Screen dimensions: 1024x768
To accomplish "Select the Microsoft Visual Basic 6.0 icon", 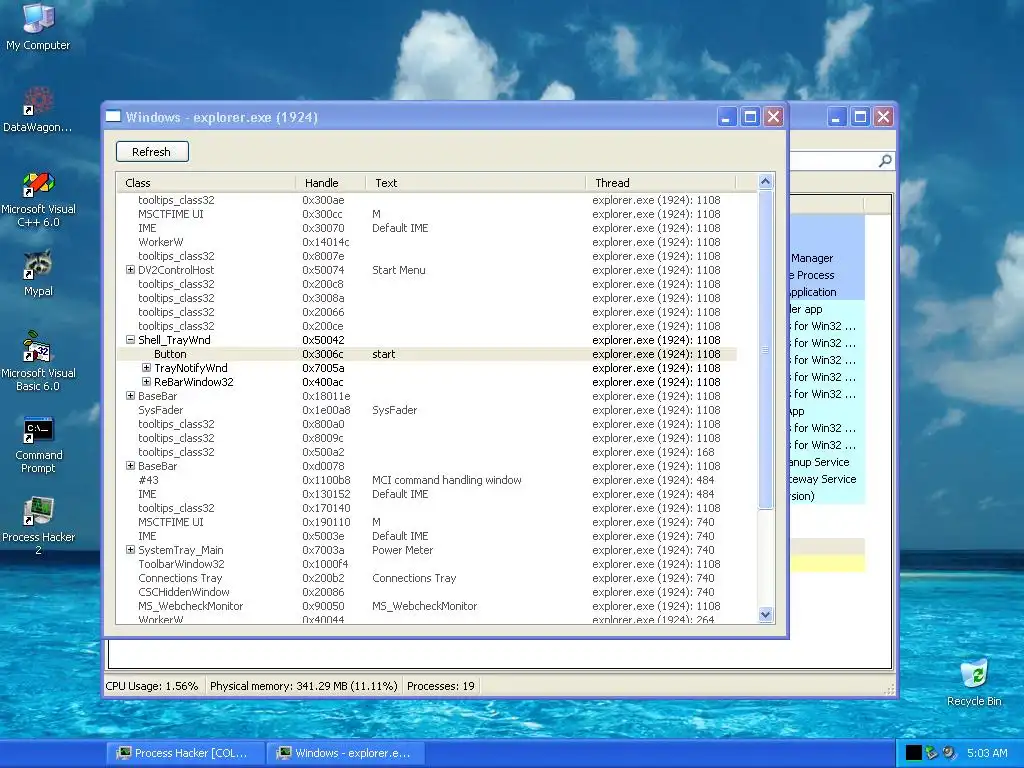I will point(38,361).
